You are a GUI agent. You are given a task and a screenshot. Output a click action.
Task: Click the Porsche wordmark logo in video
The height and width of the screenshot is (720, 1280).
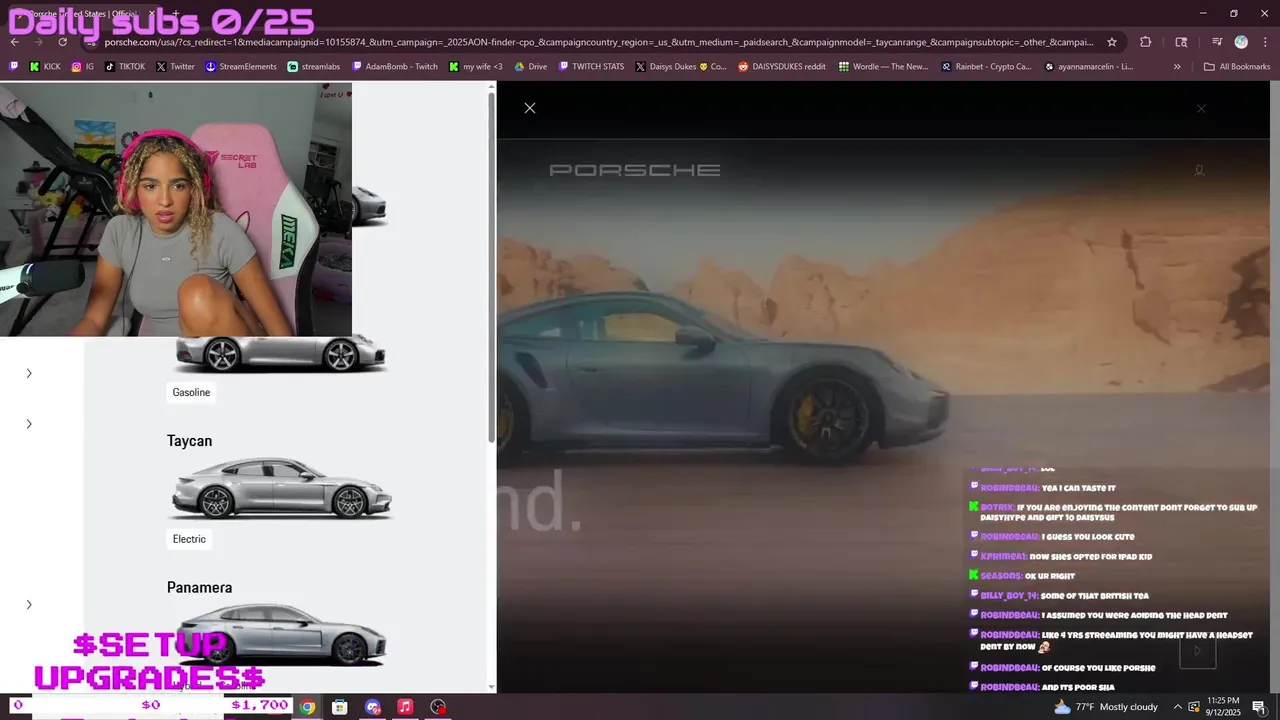click(x=635, y=170)
